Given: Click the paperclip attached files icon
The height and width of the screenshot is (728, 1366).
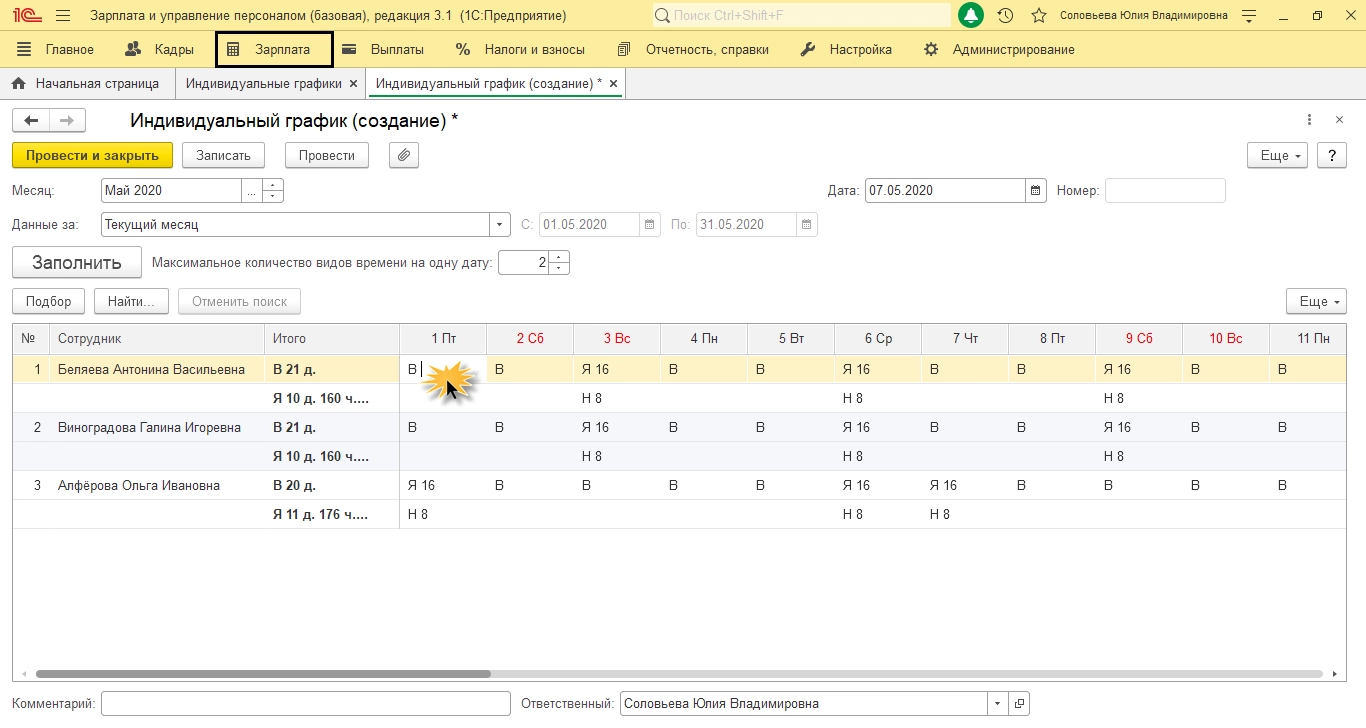Looking at the screenshot, I should [x=404, y=155].
